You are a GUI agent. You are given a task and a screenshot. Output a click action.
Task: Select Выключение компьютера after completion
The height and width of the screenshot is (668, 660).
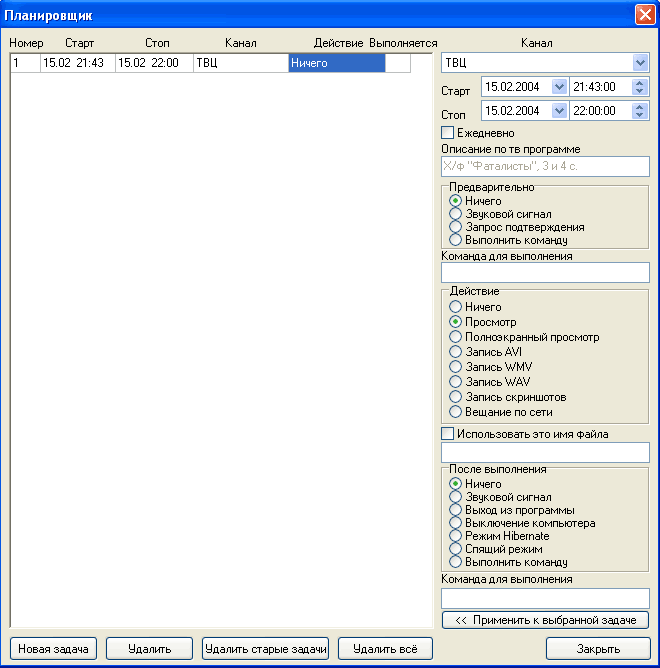[456, 523]
